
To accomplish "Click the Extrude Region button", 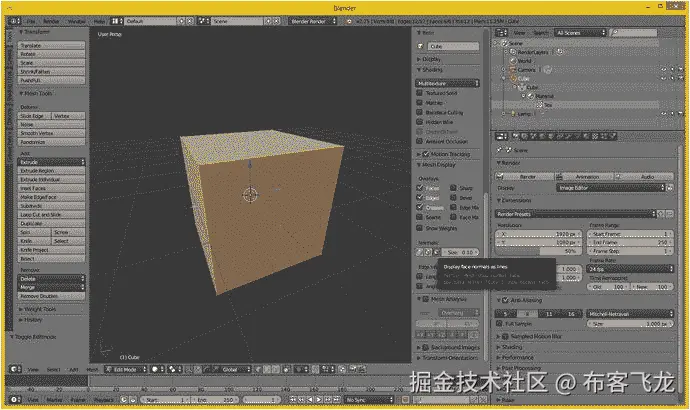I will [51, 171].
